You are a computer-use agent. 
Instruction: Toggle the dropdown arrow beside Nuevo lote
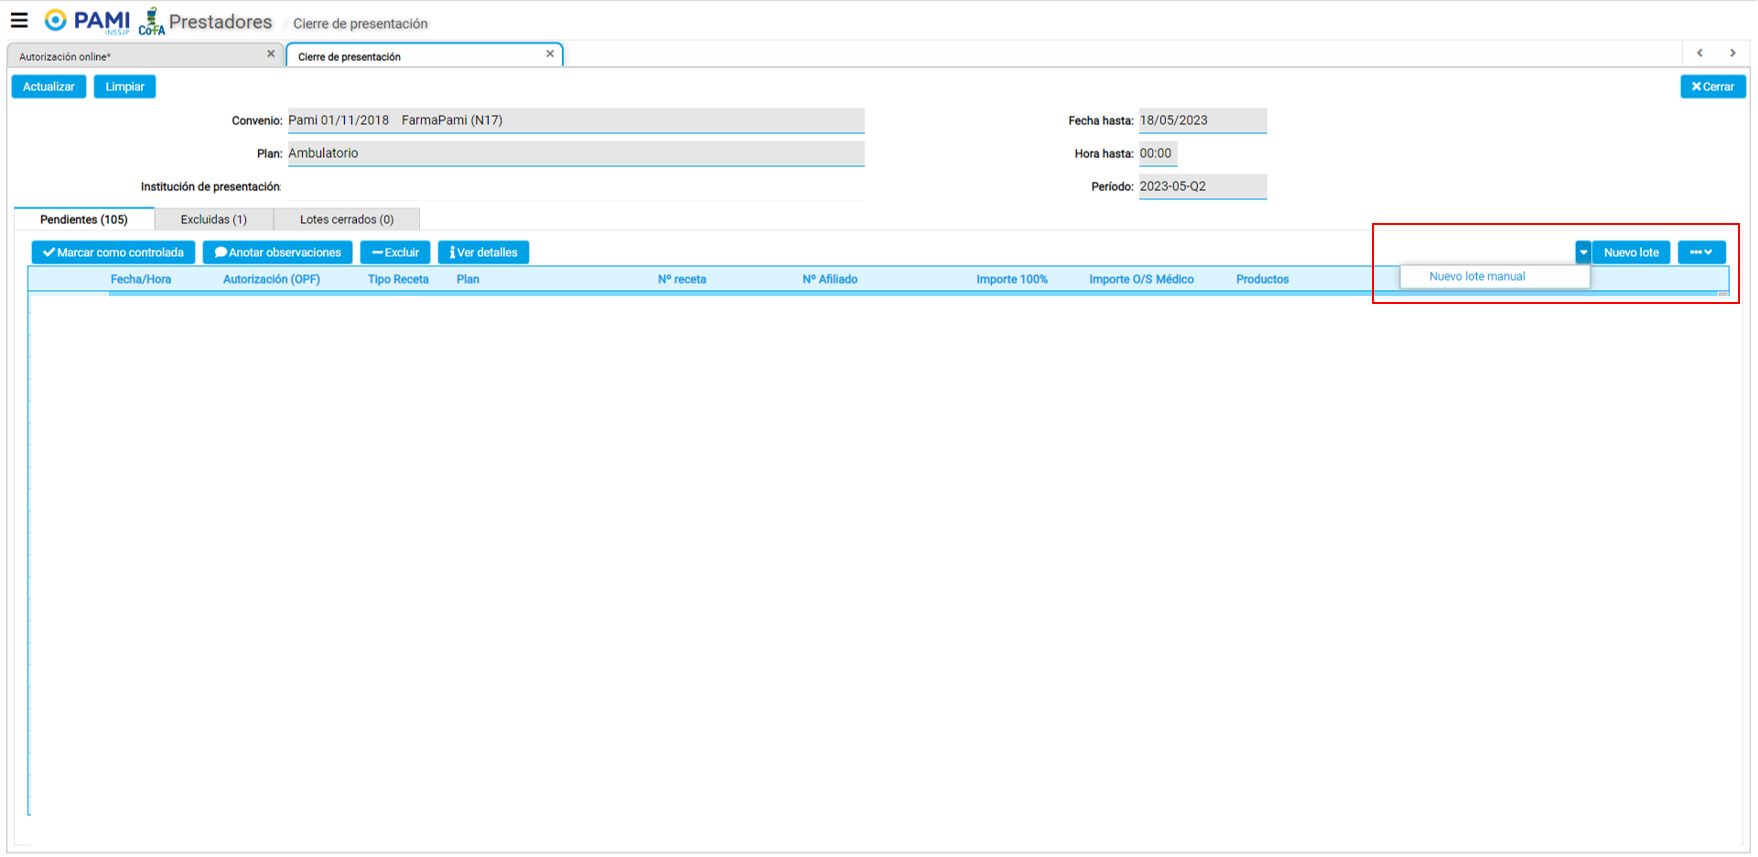coord(1583,253)
